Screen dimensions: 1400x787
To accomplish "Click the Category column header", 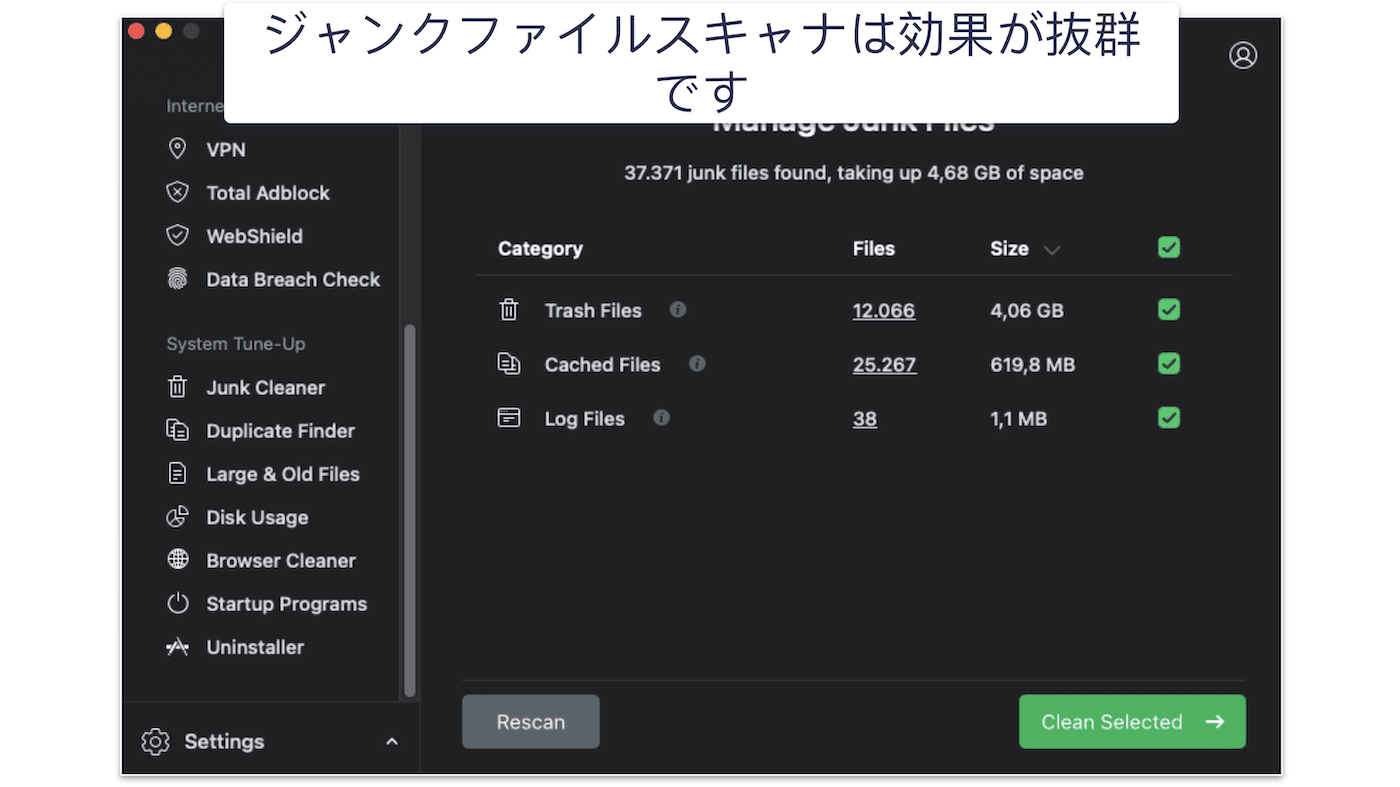I will [540, 248].
